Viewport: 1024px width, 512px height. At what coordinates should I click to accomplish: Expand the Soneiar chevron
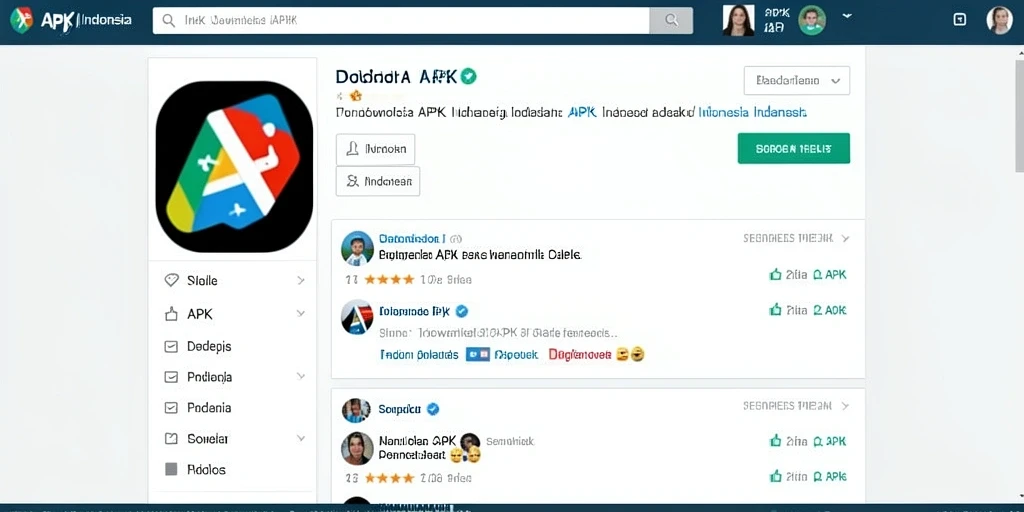click(300, 438)
